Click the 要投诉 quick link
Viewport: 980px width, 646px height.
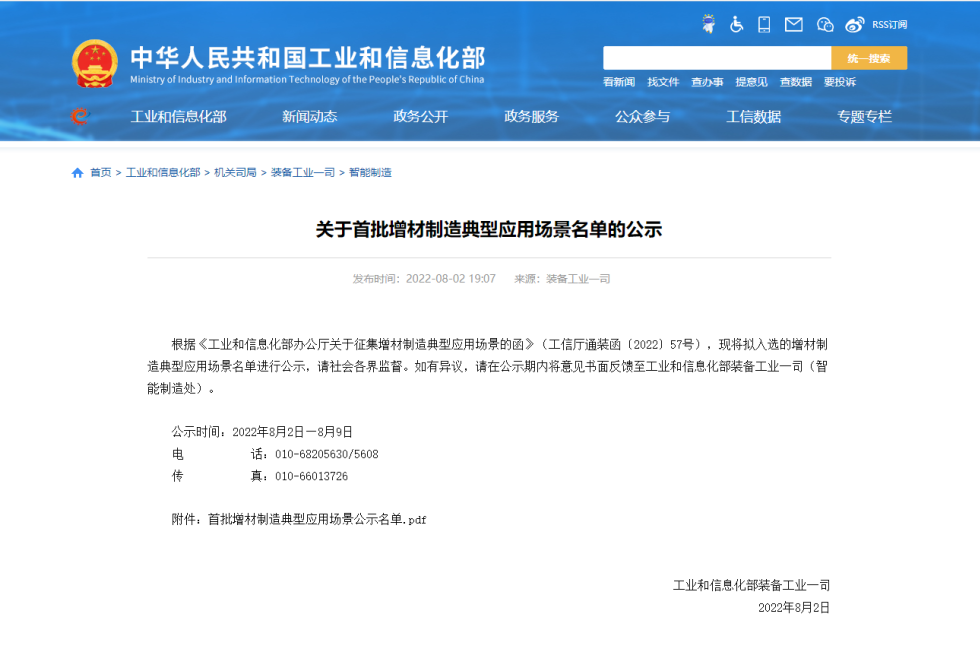[840, 82]
